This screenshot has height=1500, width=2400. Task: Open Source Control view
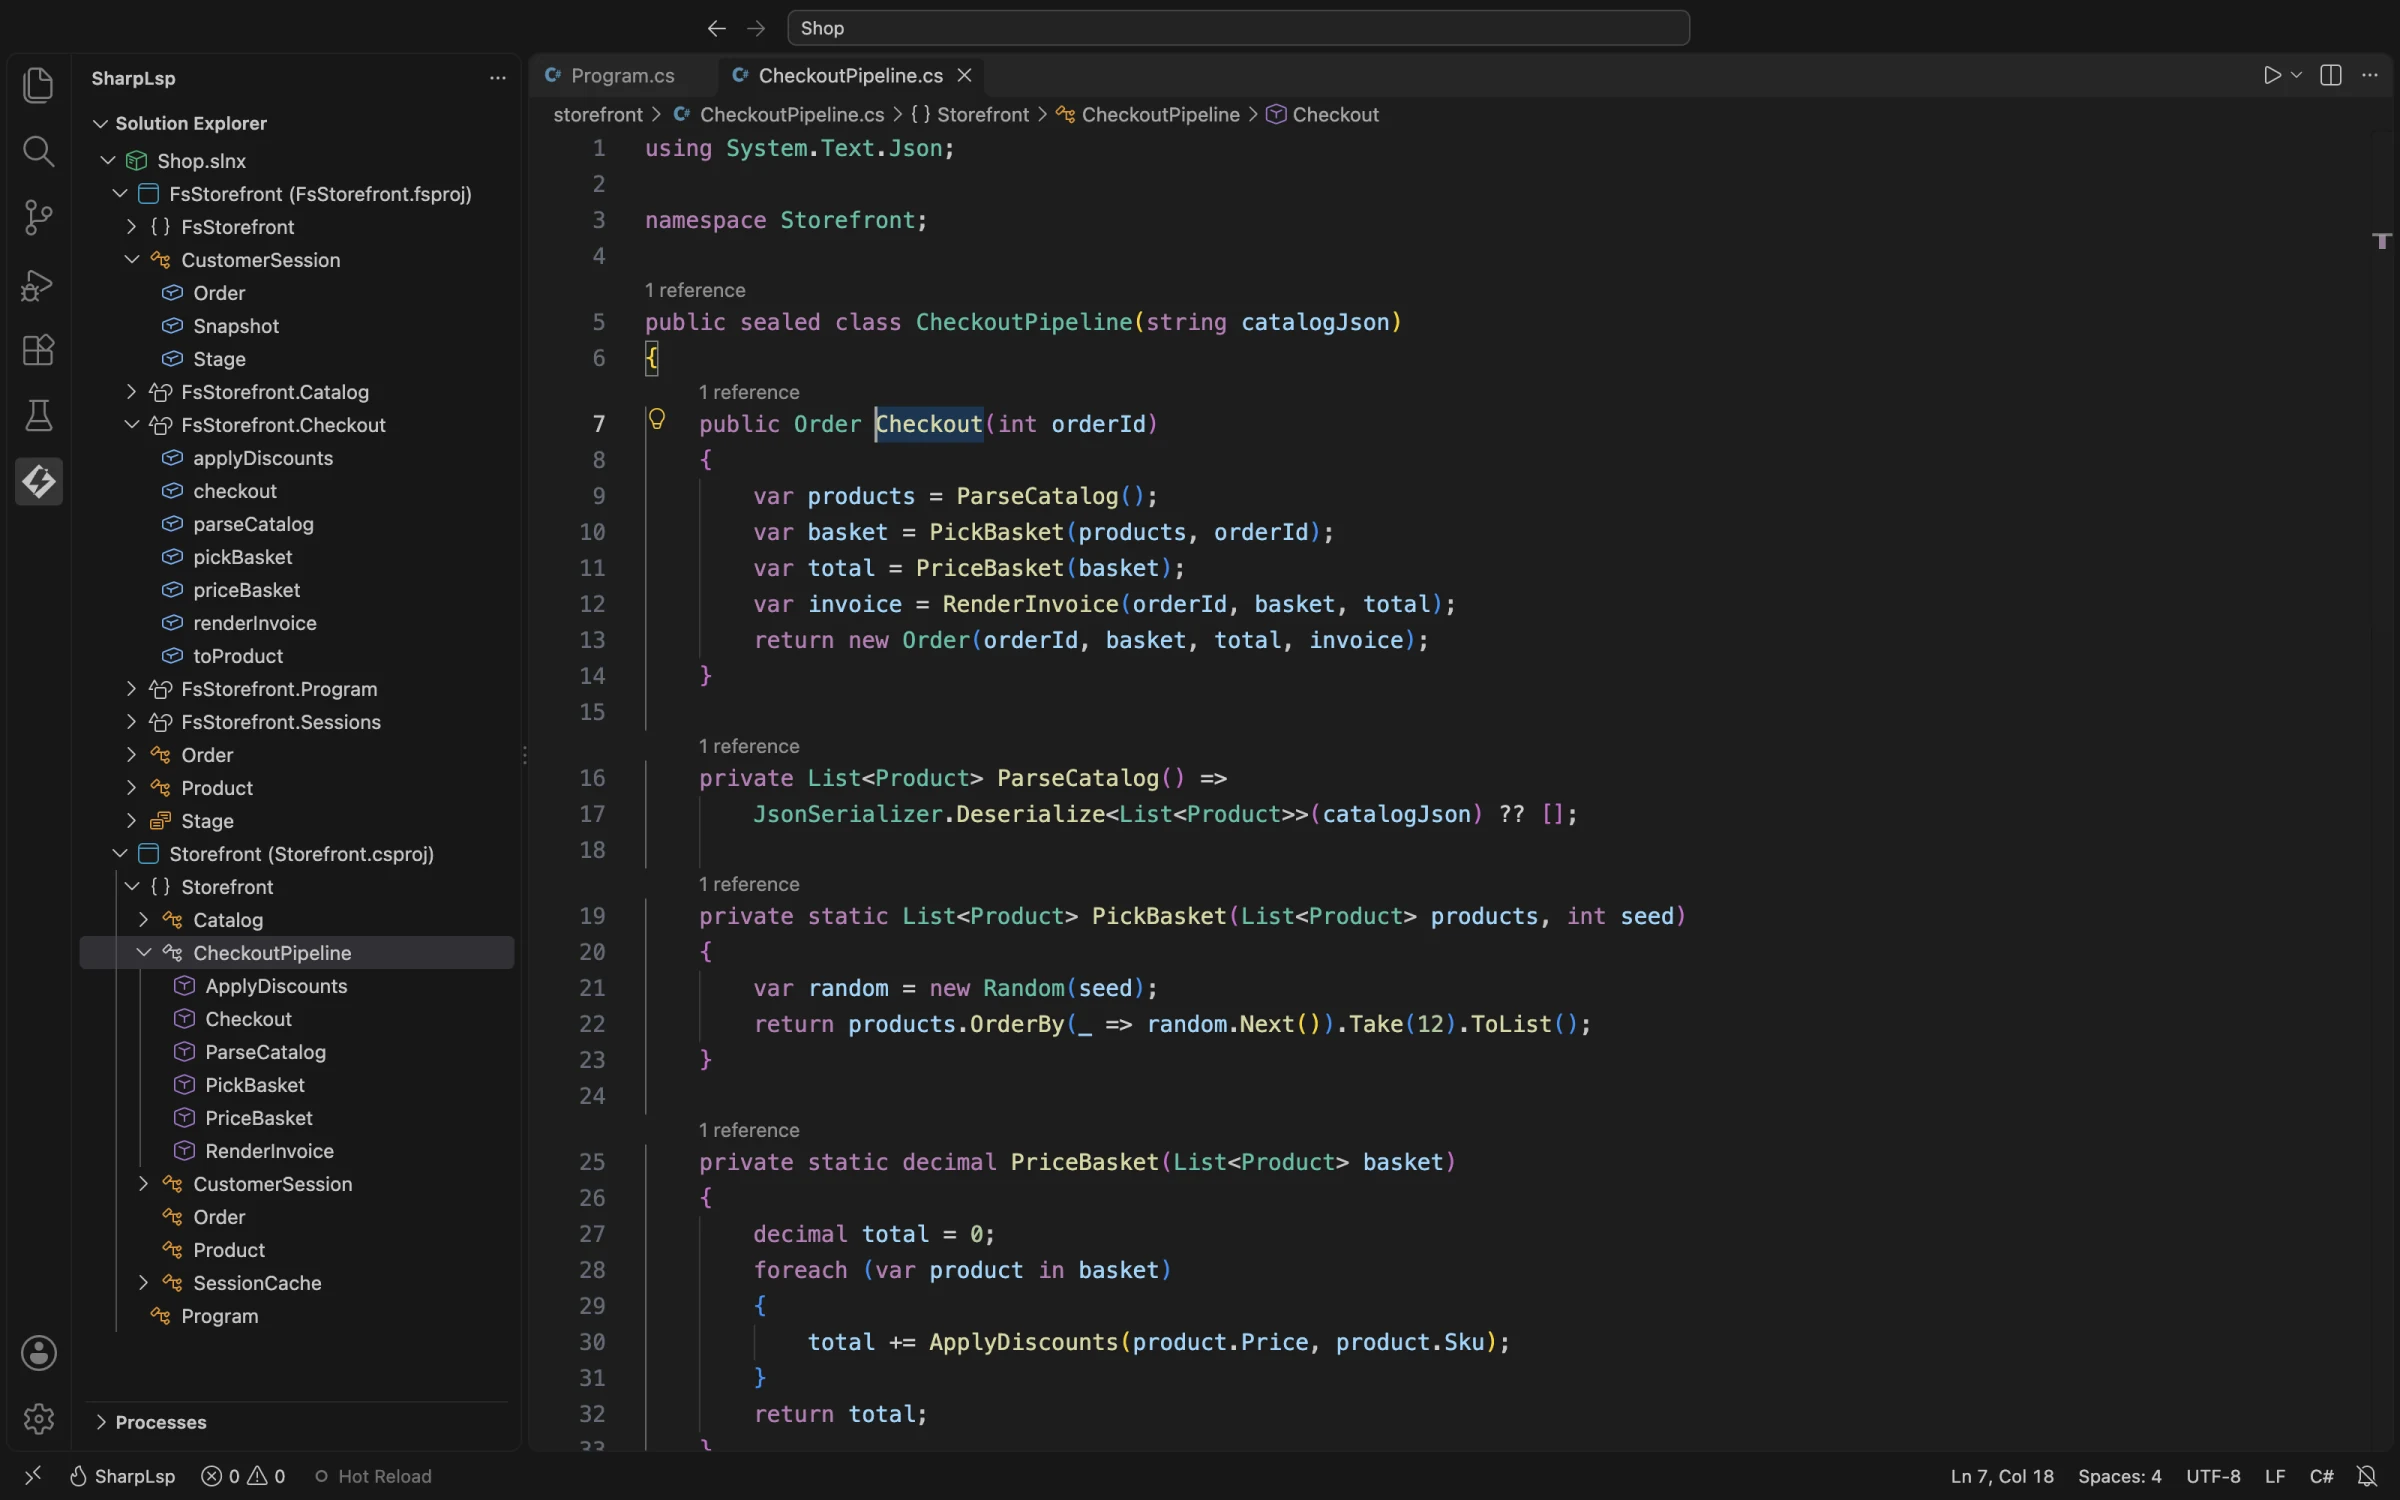click(38, 217)
